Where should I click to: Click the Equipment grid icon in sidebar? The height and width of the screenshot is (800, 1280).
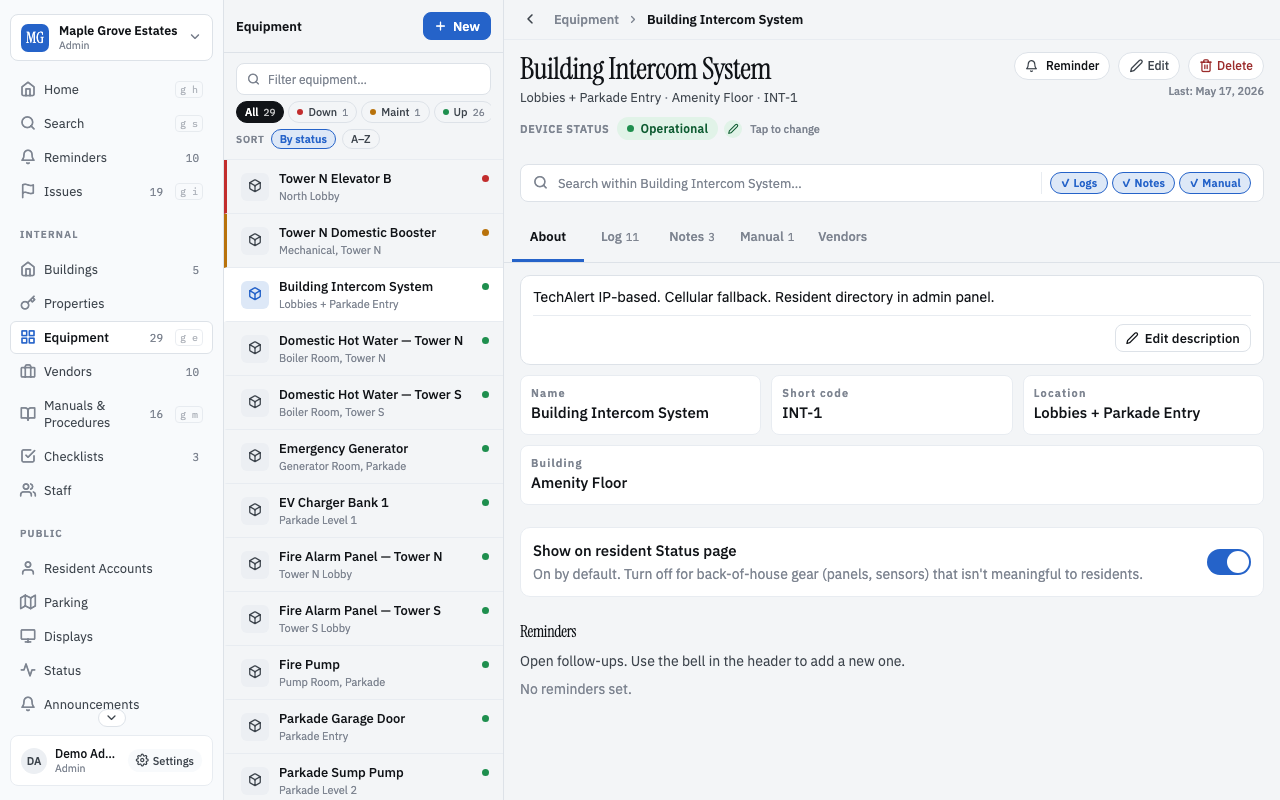pyautogui.click(x=28, y=337)
